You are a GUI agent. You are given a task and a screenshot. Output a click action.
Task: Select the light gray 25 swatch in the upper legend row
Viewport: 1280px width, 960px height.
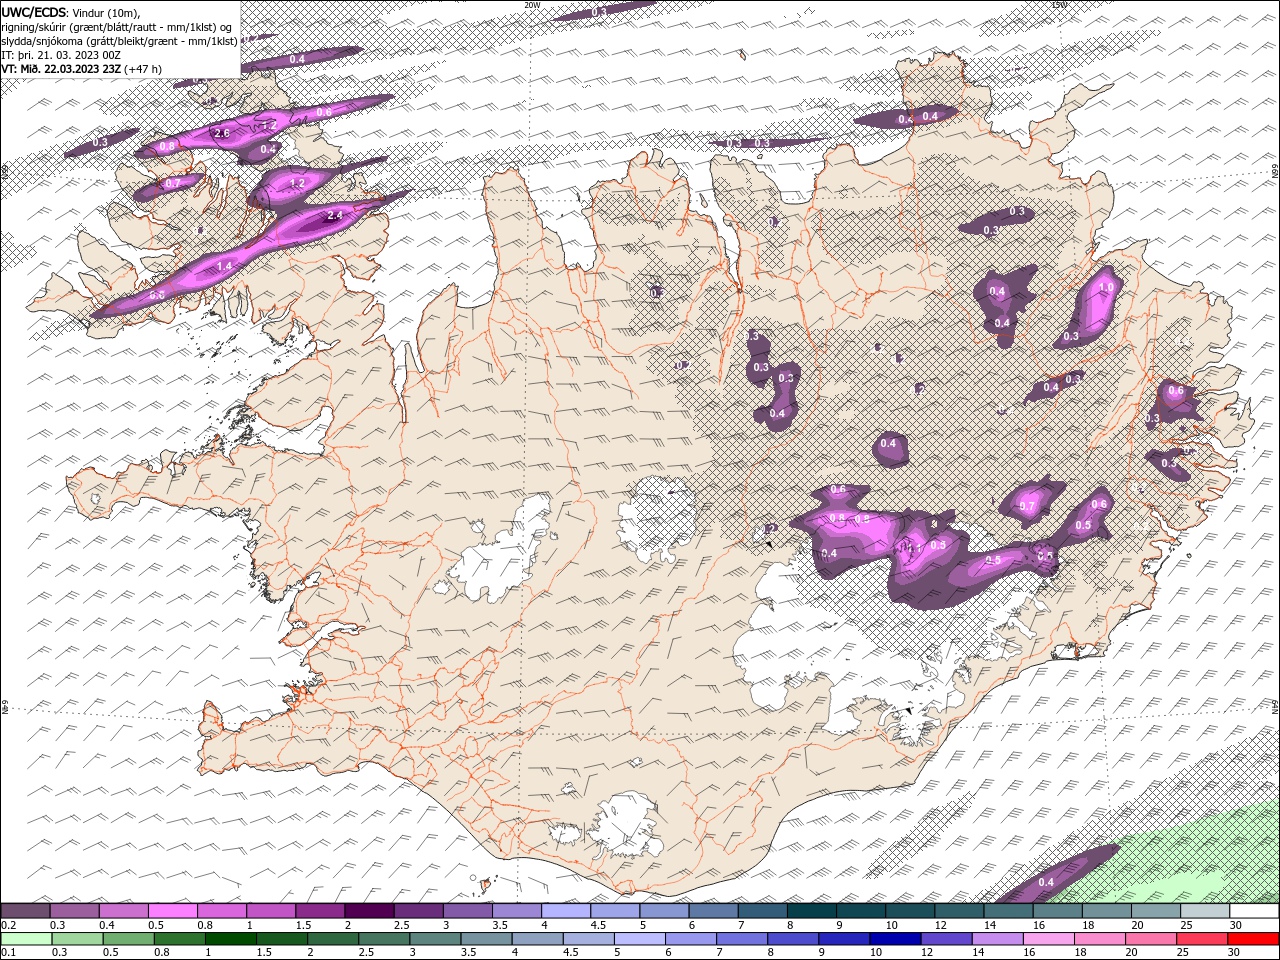click(x=1204, y=911)
